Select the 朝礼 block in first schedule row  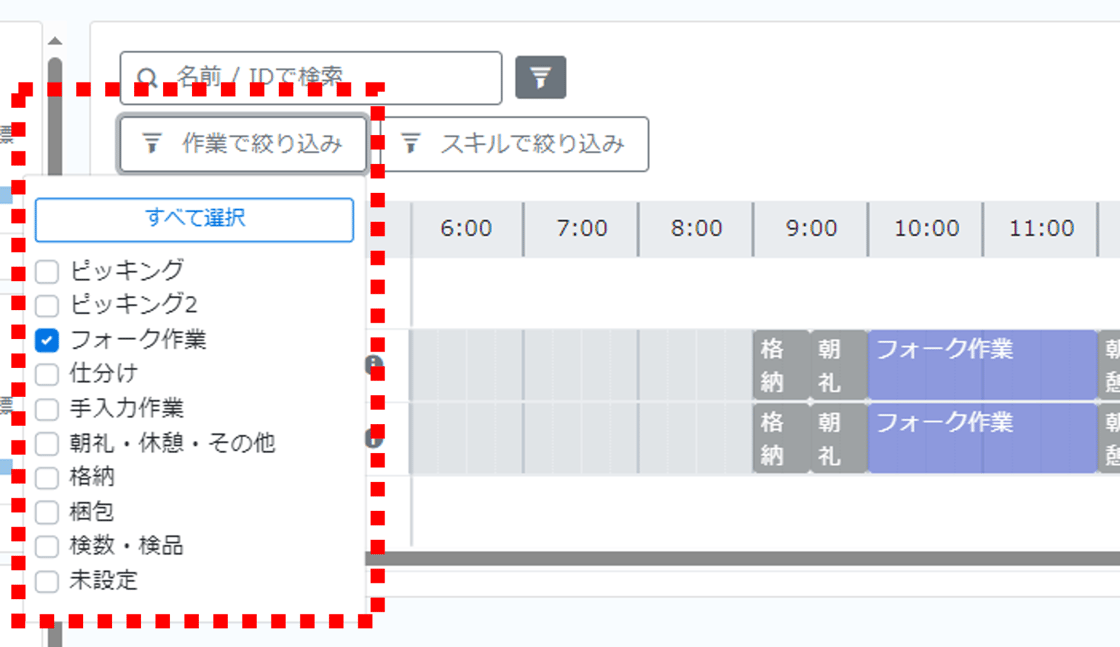(839, 365)
